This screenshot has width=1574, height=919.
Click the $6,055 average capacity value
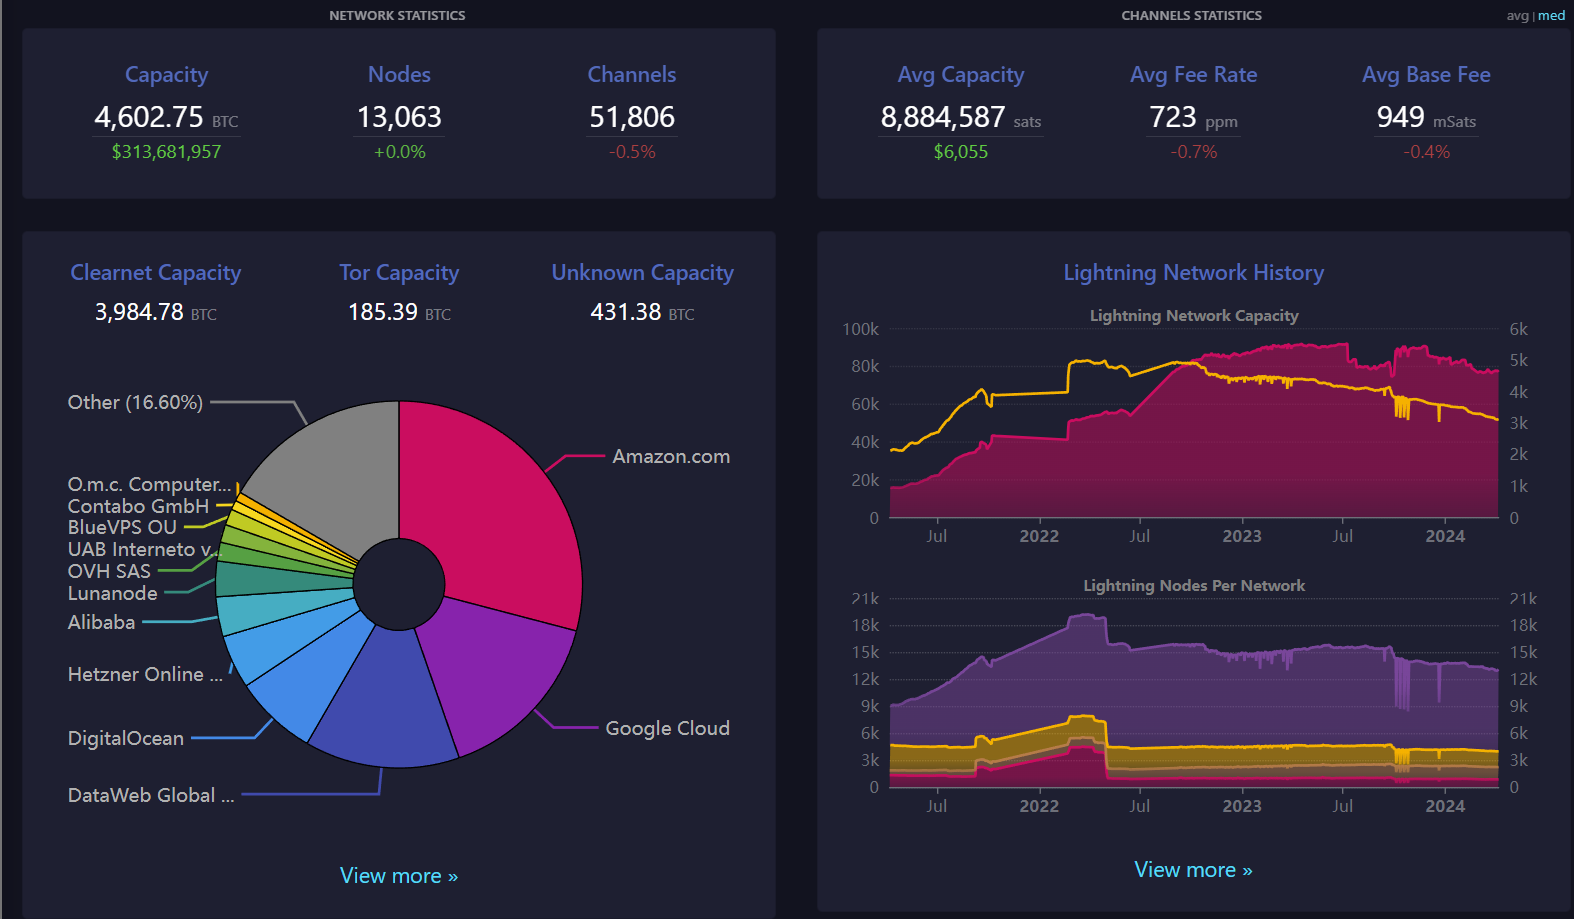point(961,152)
